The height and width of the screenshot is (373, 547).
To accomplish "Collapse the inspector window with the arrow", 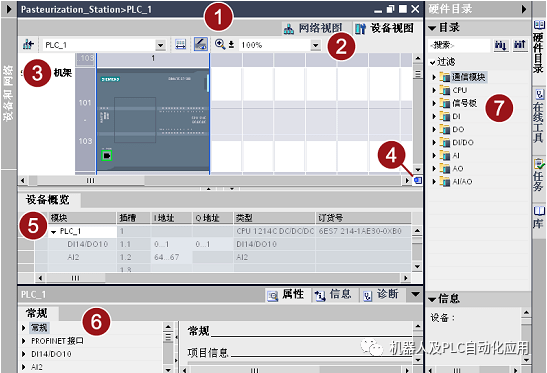I will pos(415,294).
